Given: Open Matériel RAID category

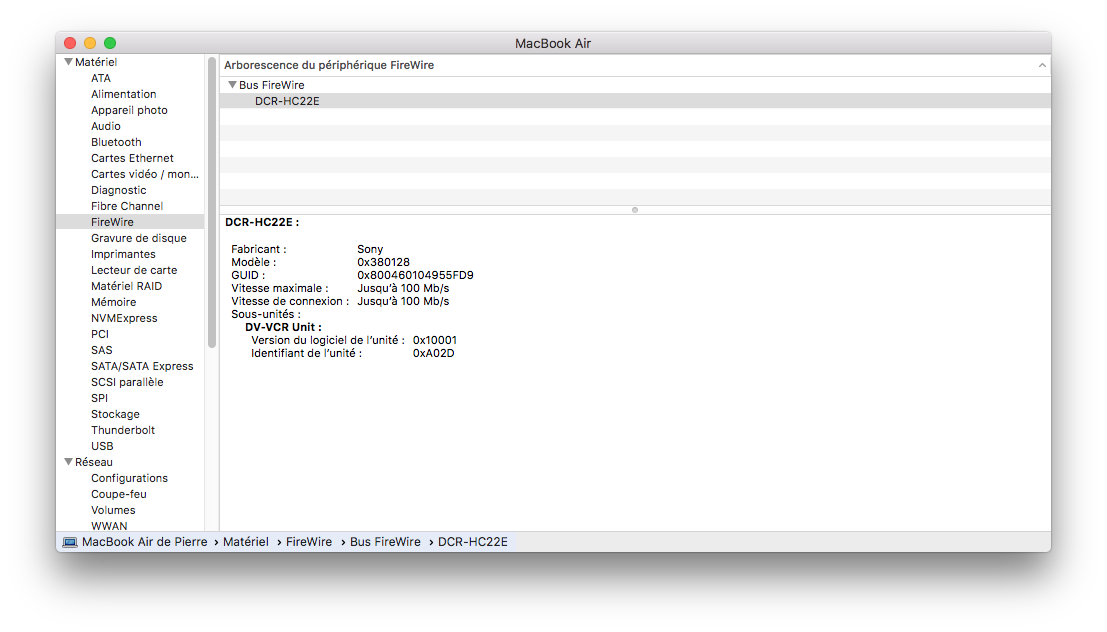Looking at the screenshot, I should coord(126,286).
